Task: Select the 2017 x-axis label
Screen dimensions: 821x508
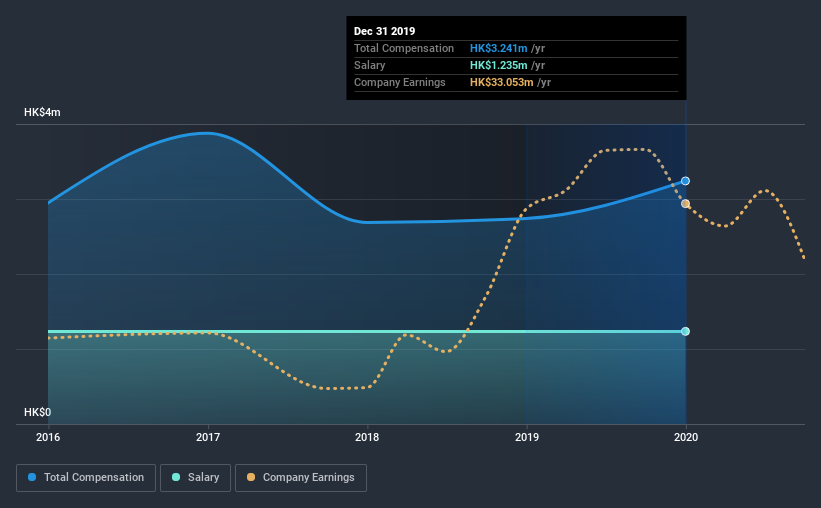Action: 208,437
